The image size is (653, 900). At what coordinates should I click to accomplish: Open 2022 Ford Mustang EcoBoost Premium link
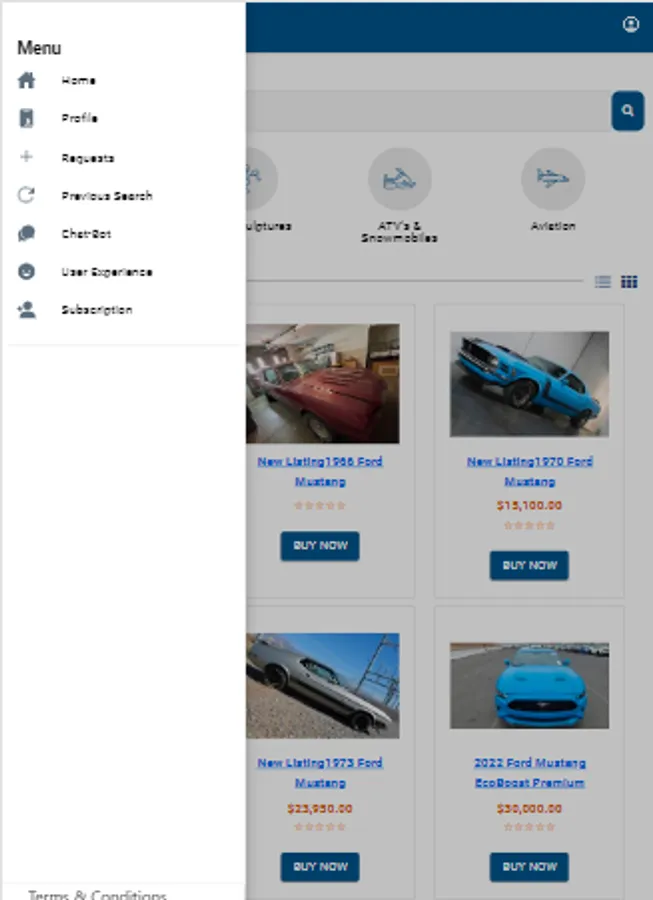click(x=530, y=773)
